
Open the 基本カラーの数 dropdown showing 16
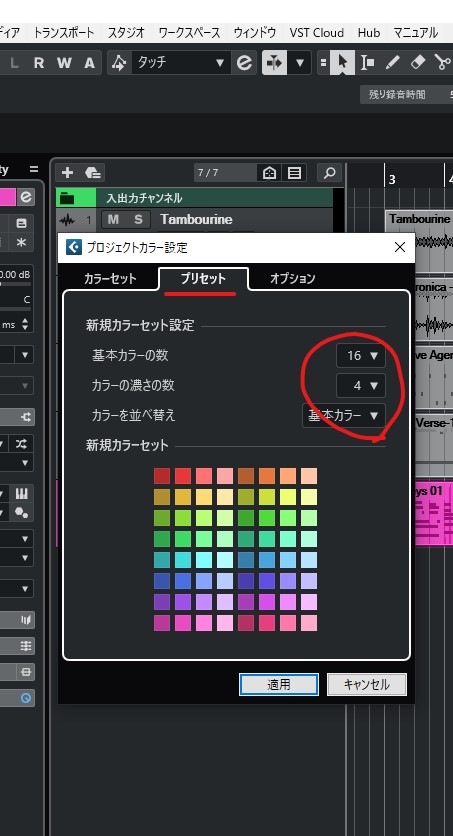click(x=361, y=355)
